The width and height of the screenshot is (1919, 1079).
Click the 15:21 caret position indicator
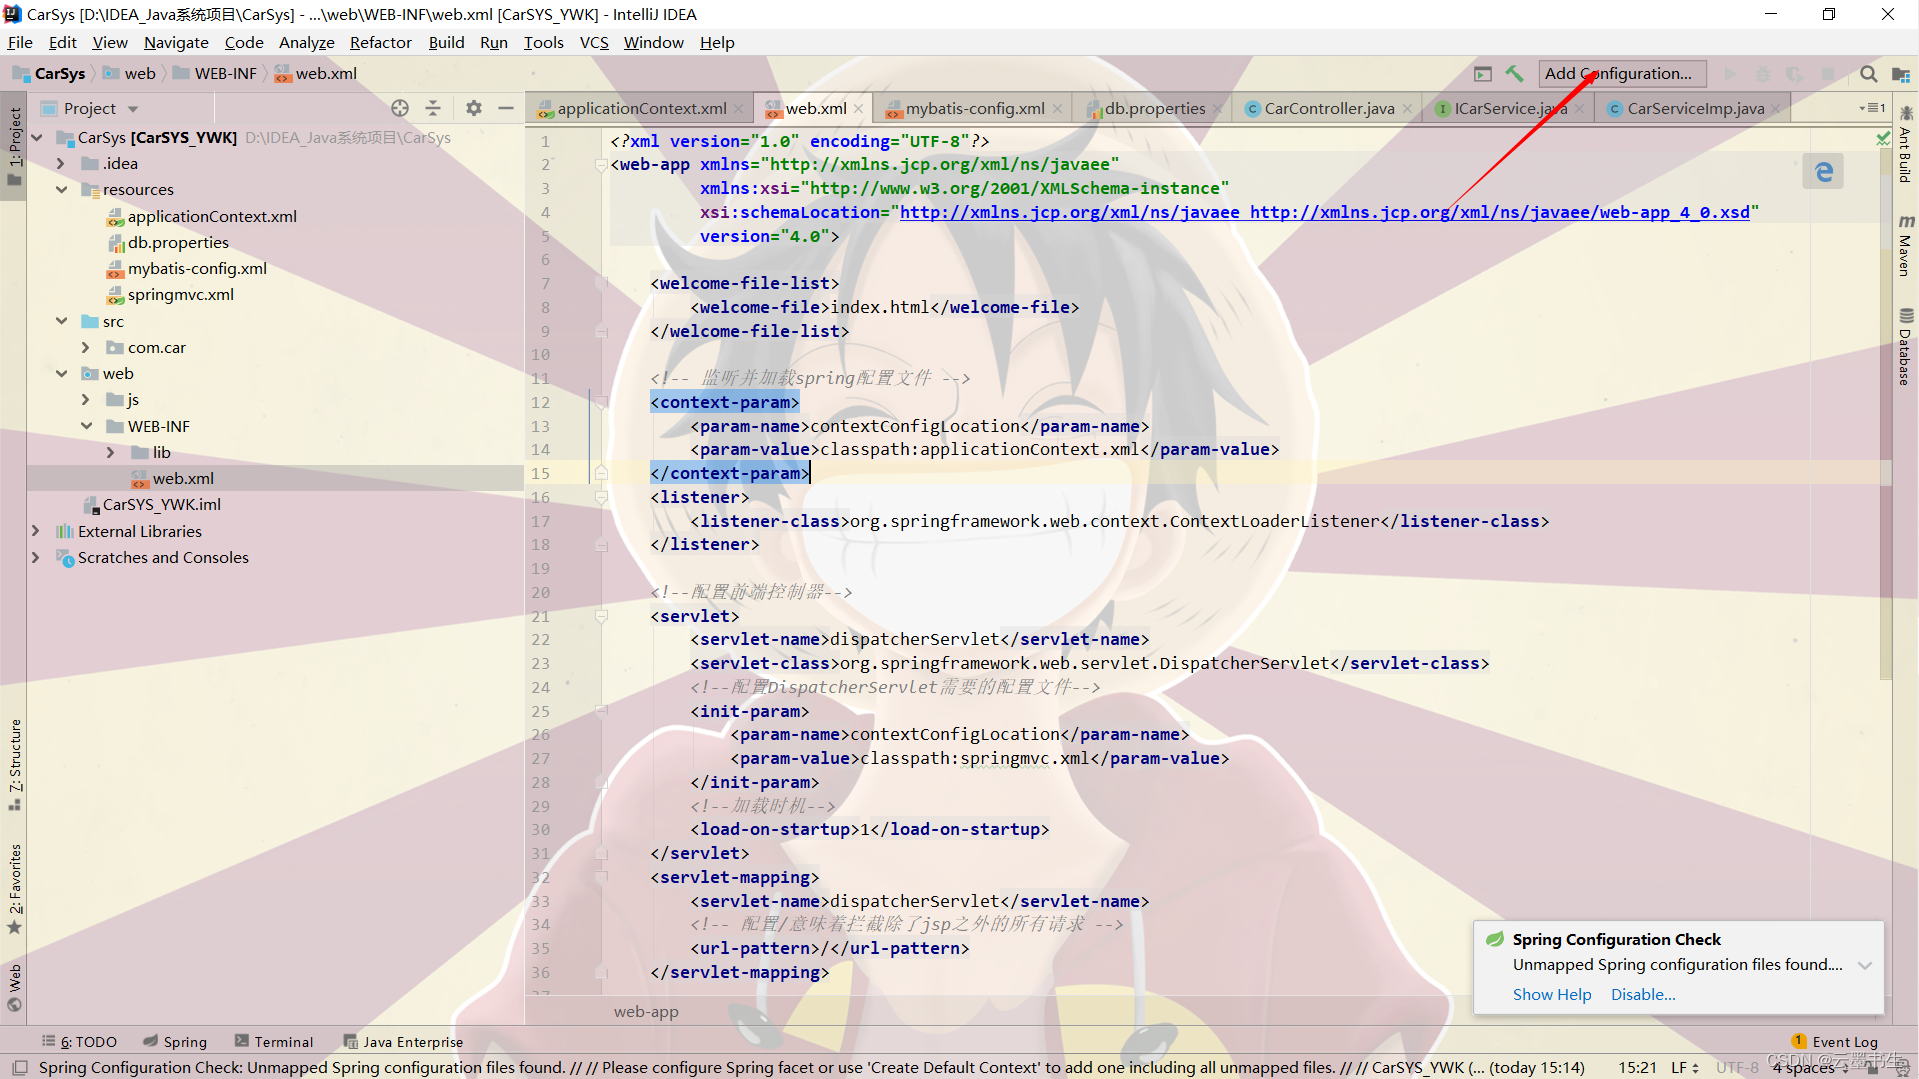[1637, 1067]
